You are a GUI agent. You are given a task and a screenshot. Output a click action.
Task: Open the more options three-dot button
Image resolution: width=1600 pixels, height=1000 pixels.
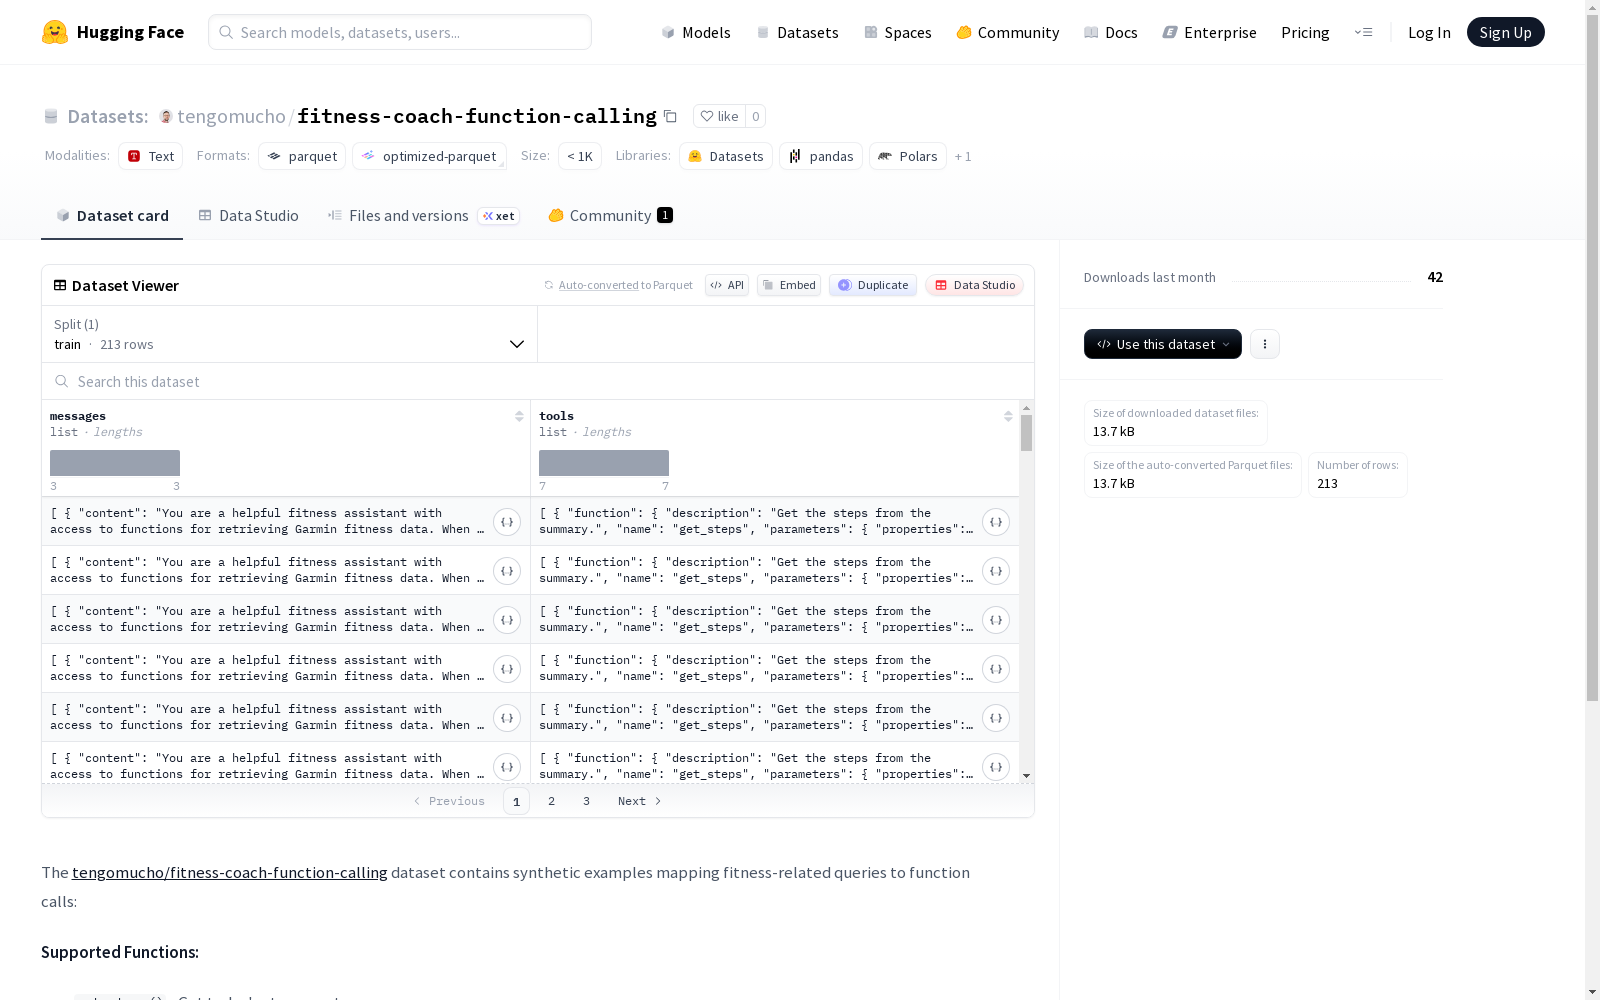click(x=1265, y=344)
